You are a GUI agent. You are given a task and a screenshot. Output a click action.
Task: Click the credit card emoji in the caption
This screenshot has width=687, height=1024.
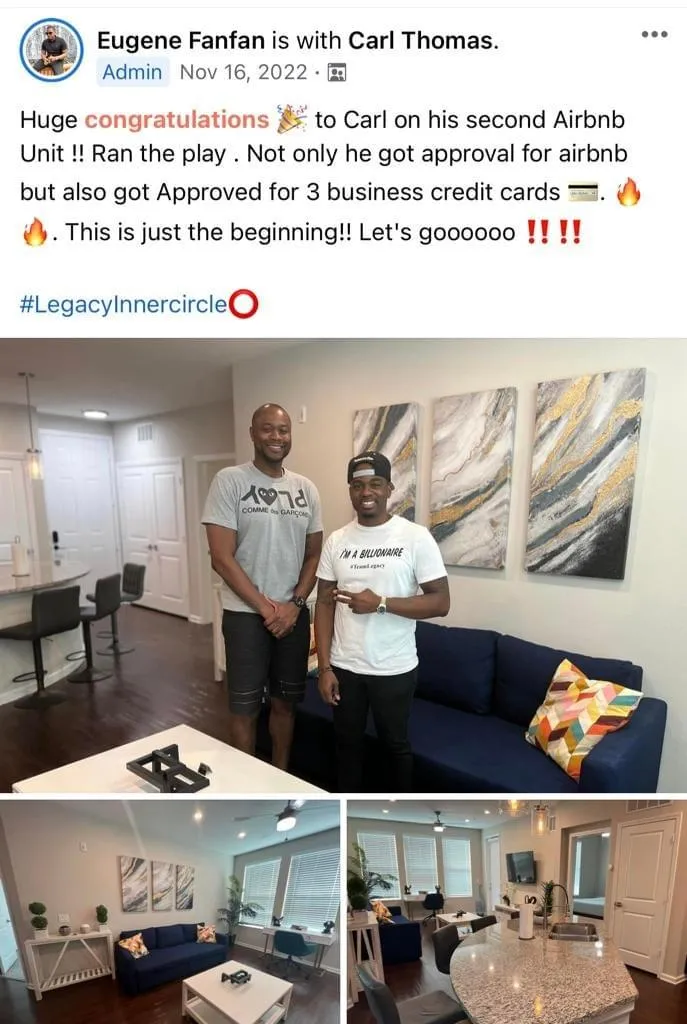[x=583, y=192]
